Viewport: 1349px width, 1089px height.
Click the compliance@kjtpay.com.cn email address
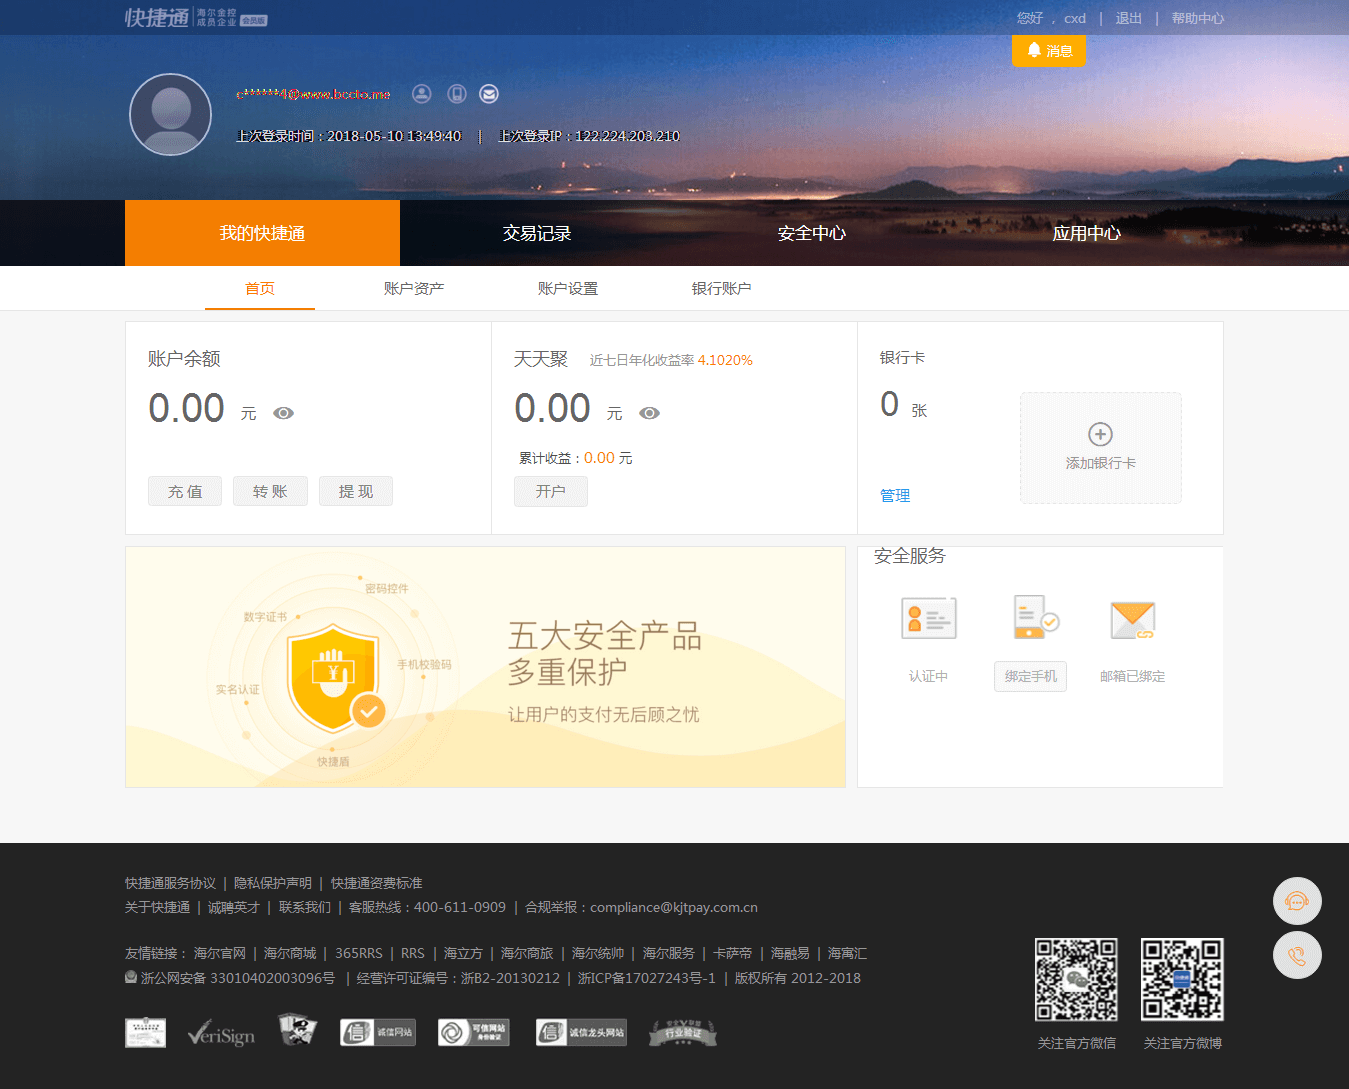click(674, 907)
